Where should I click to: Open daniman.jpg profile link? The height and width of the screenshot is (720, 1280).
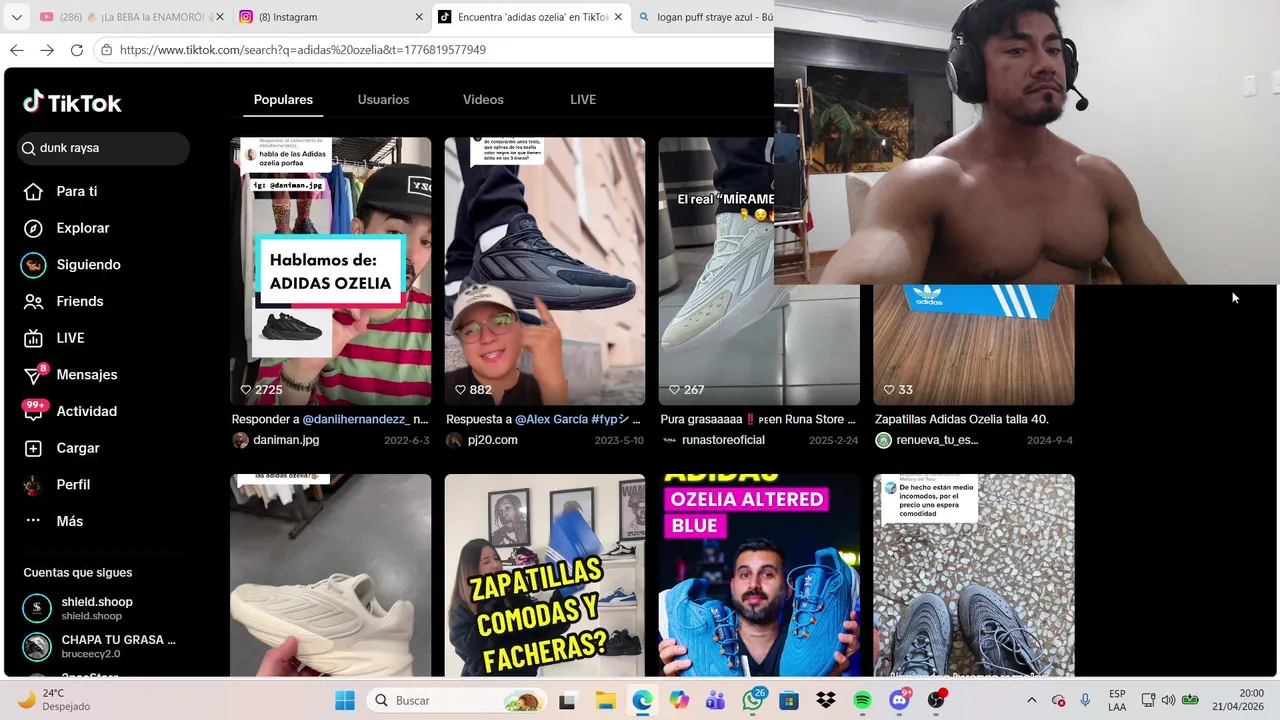pos(286,440)
